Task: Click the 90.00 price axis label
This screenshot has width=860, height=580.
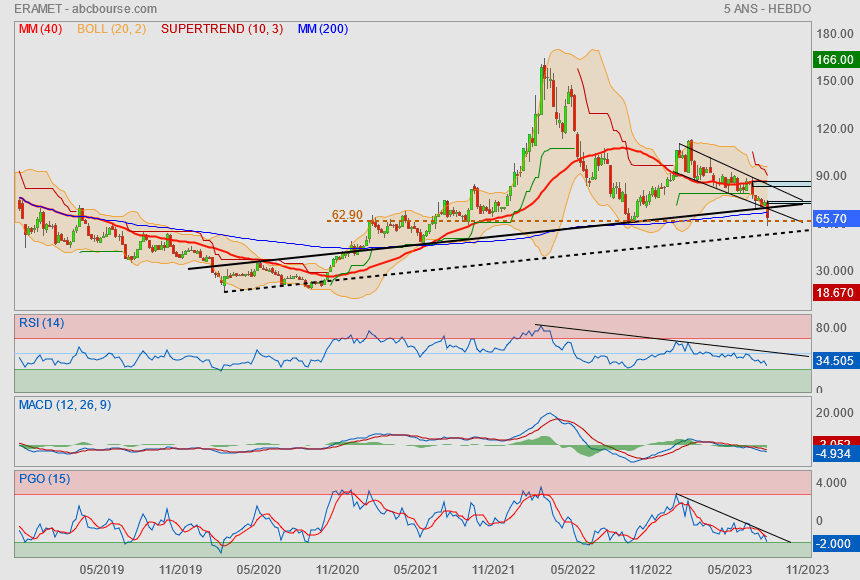Action: [831, 176]
